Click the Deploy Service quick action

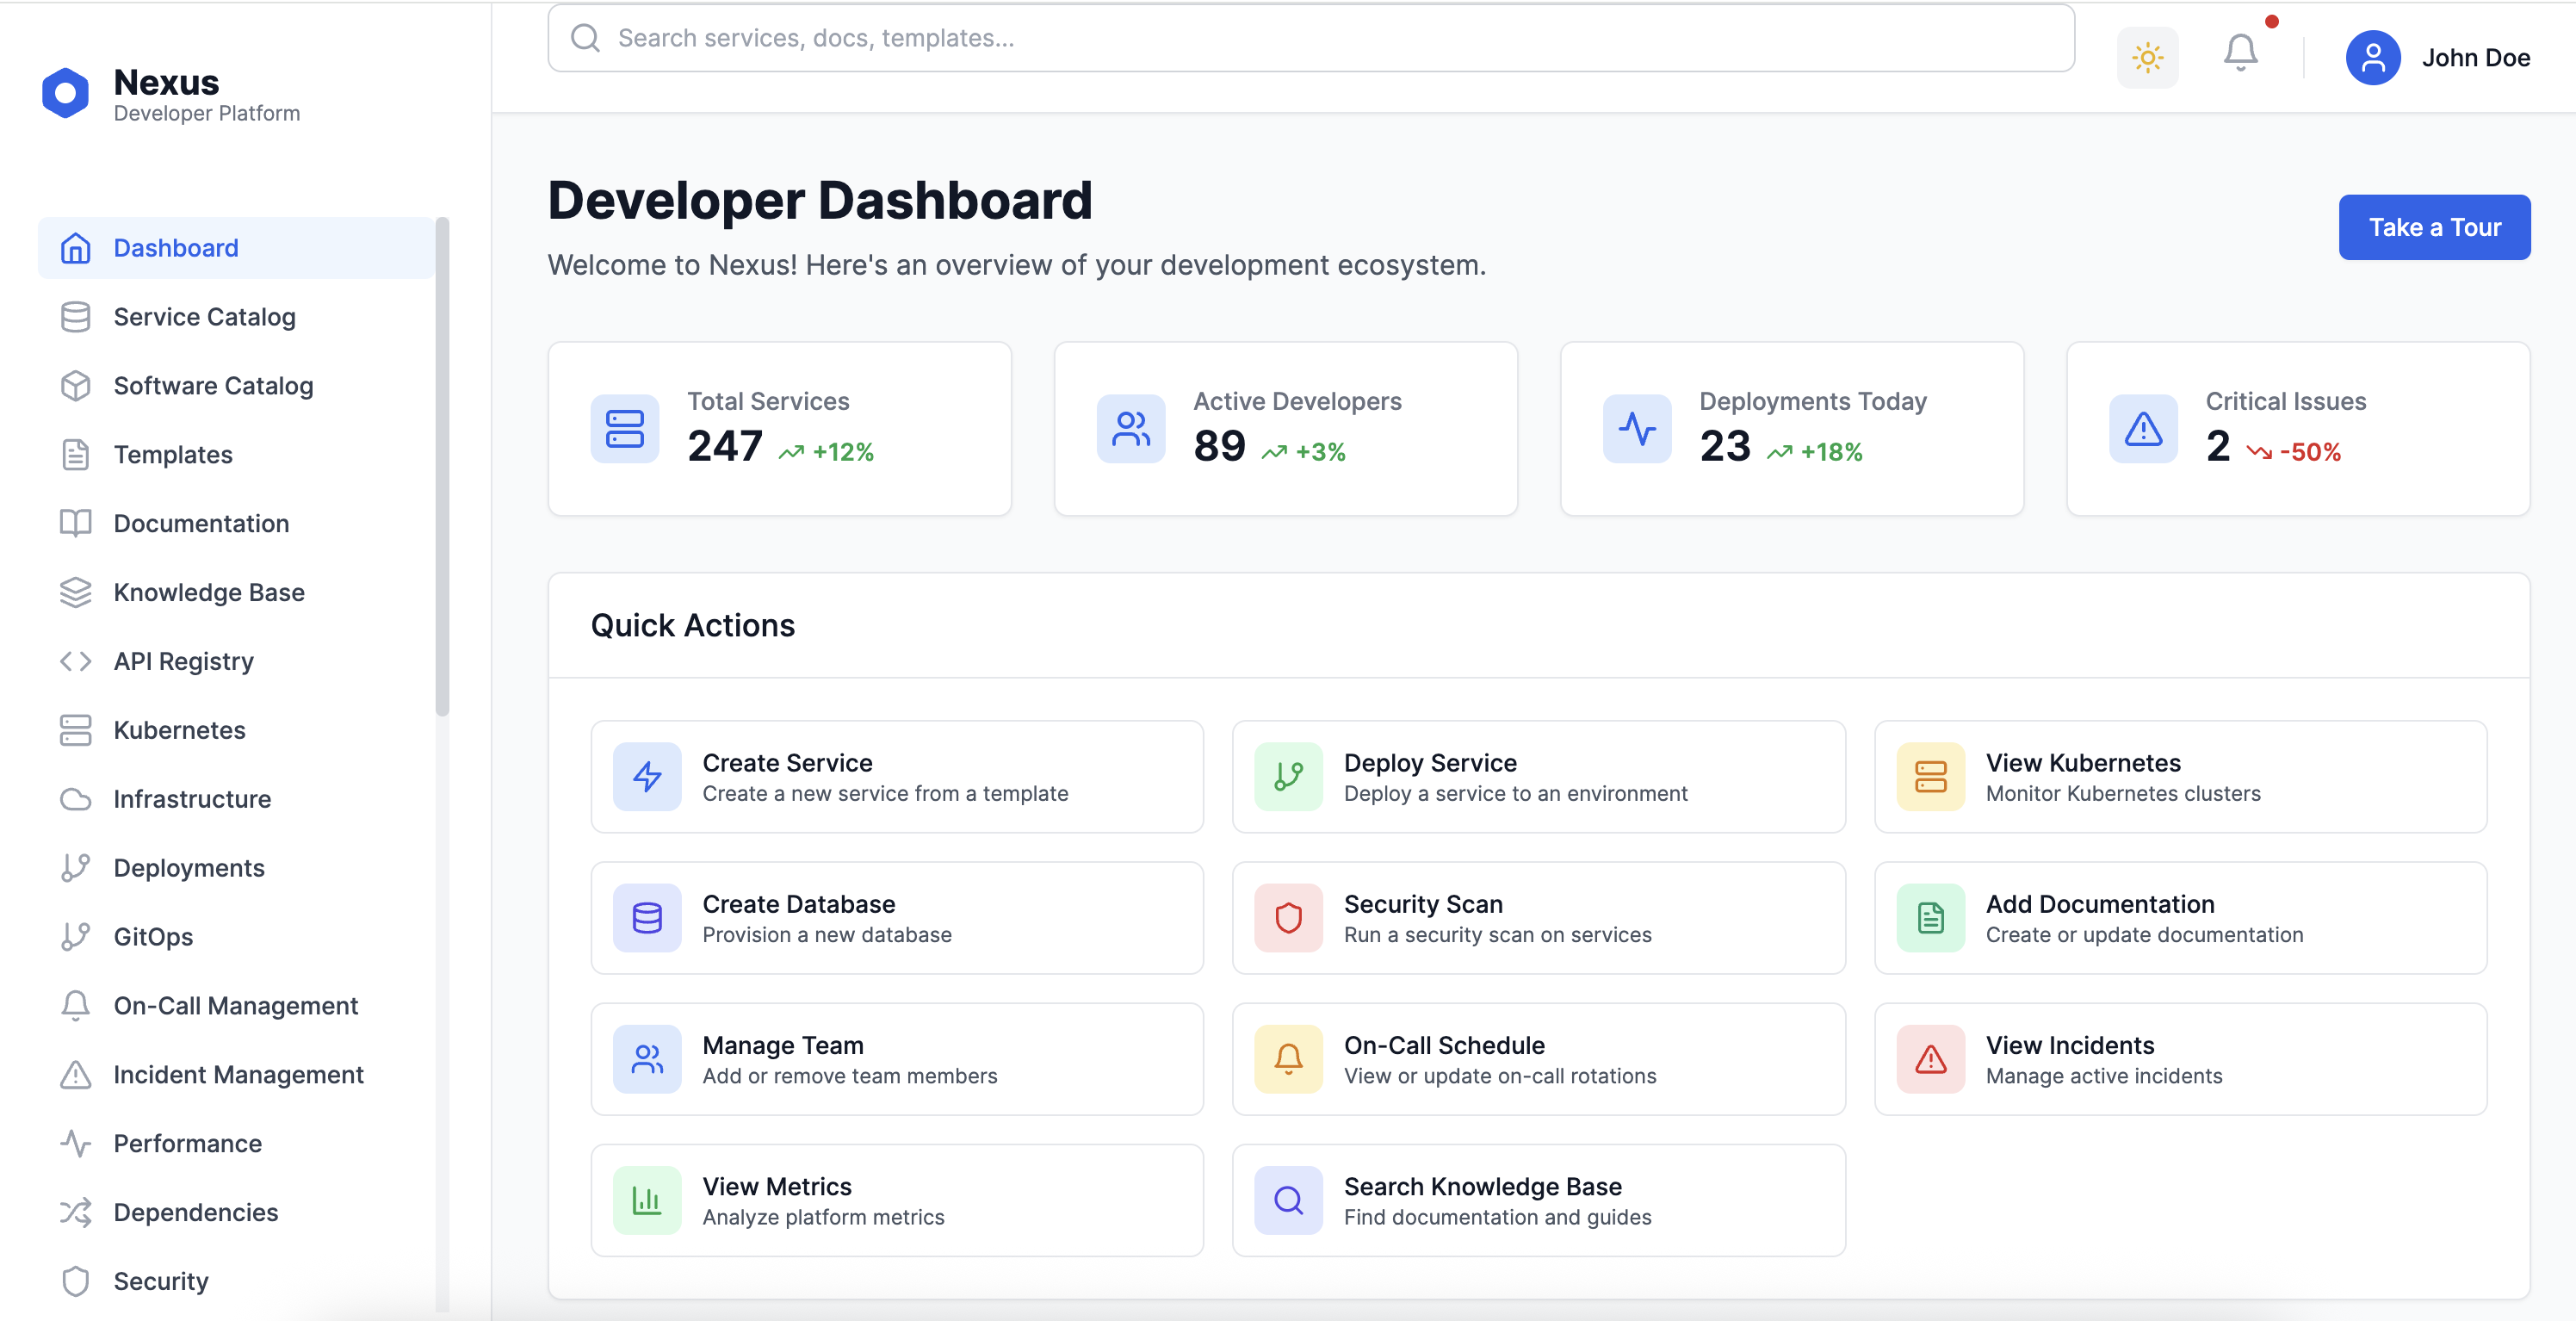point(1538,776)
